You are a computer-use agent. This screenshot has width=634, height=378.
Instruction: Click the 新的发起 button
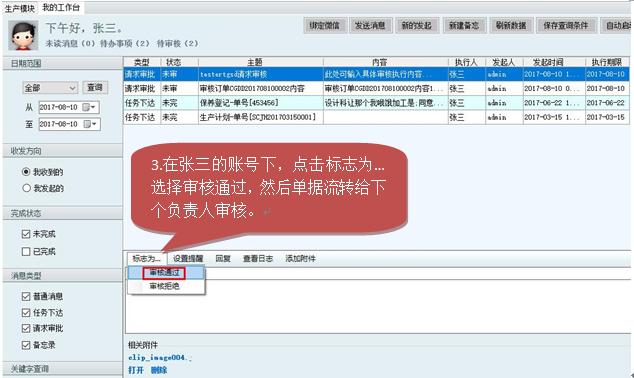click(416, 25)
